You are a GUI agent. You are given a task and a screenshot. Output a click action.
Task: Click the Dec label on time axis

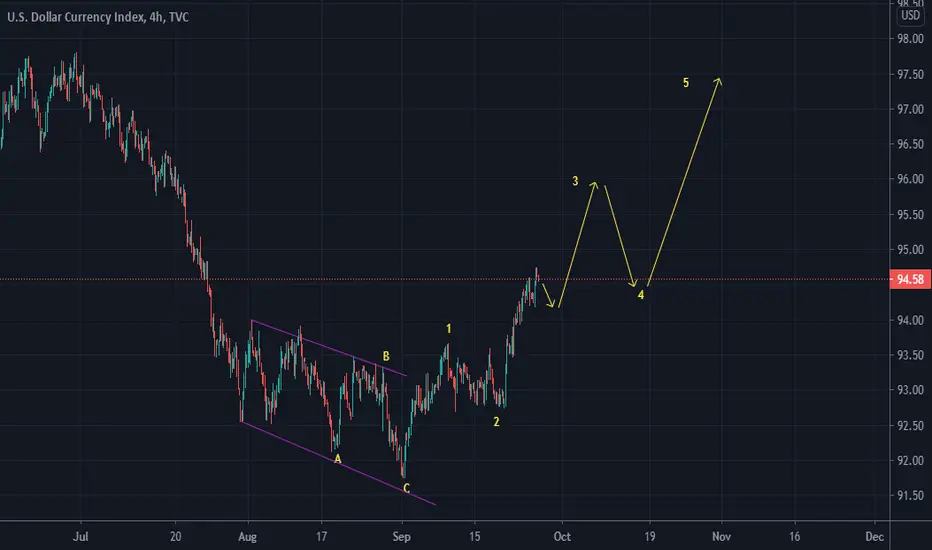pos(874,536)
